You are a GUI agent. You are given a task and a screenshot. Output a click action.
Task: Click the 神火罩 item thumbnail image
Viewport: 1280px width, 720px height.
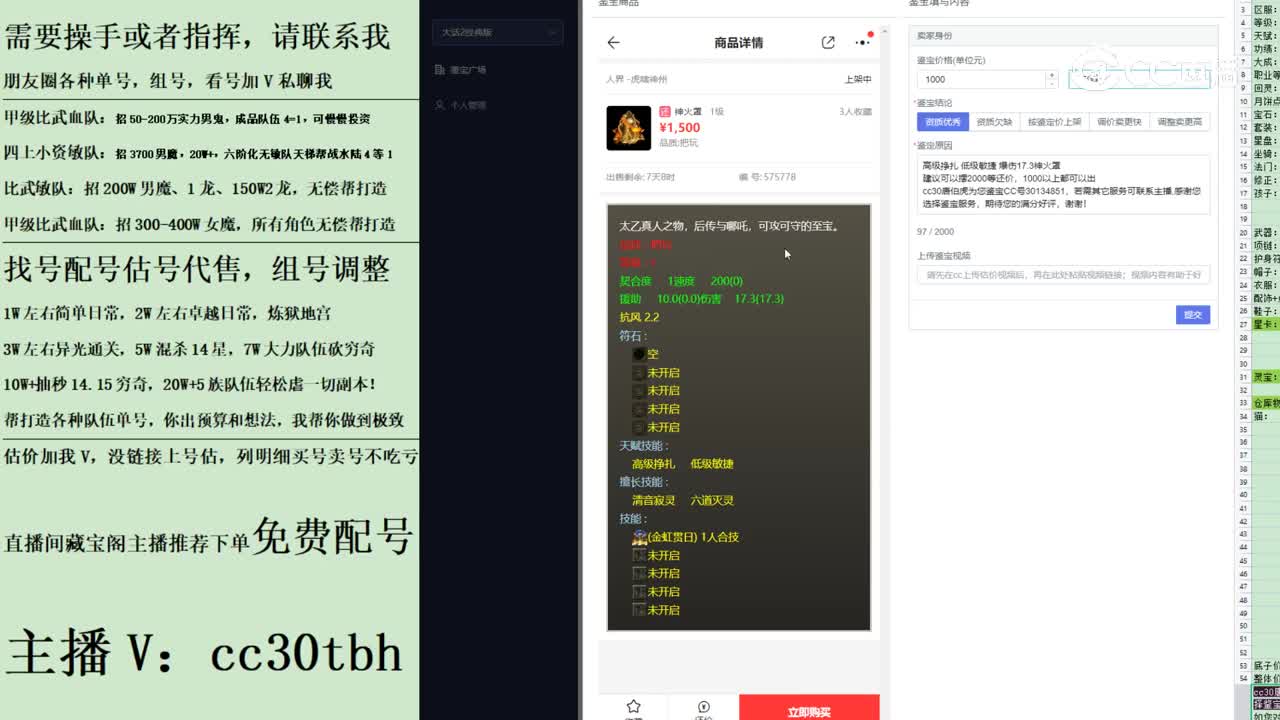628,128
